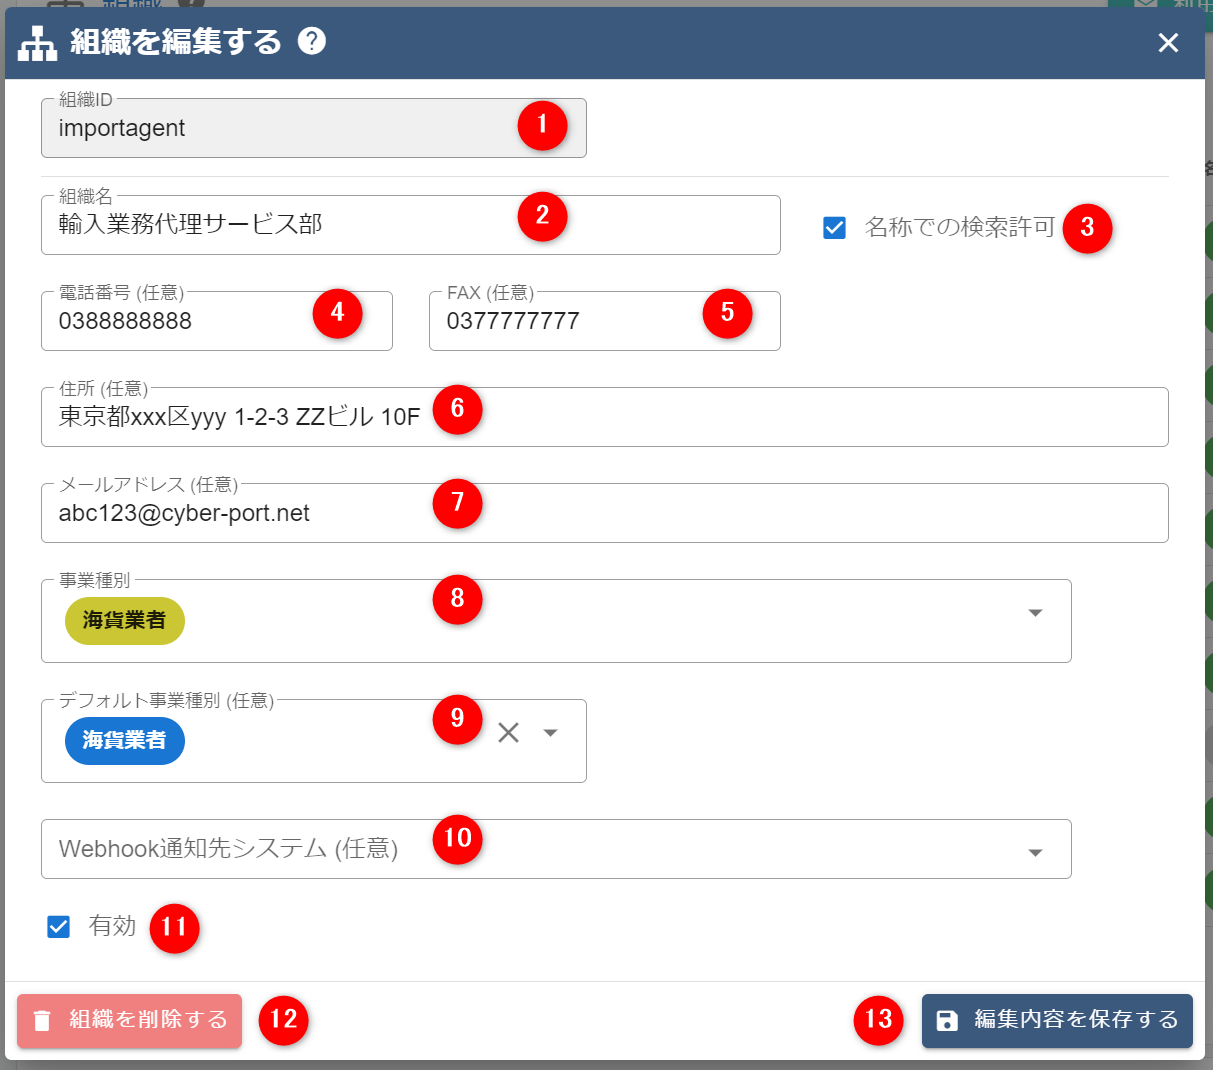
Task: Toggle the 名称での検索許可 checkbox
Action: pos(834,228)
